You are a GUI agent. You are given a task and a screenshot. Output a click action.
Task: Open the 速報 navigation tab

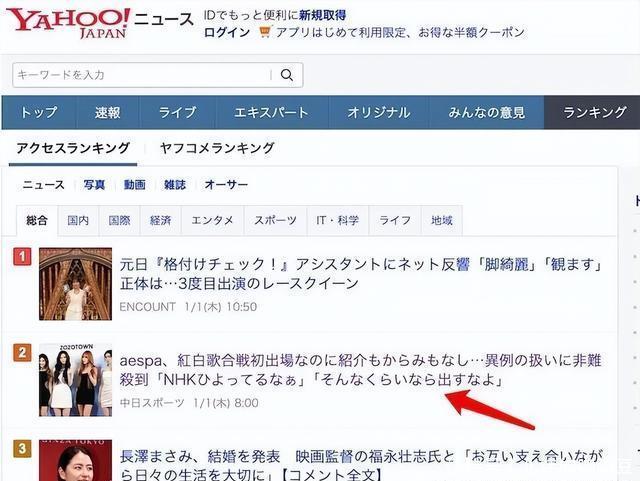pyautogui.click(x=108, y=113)
